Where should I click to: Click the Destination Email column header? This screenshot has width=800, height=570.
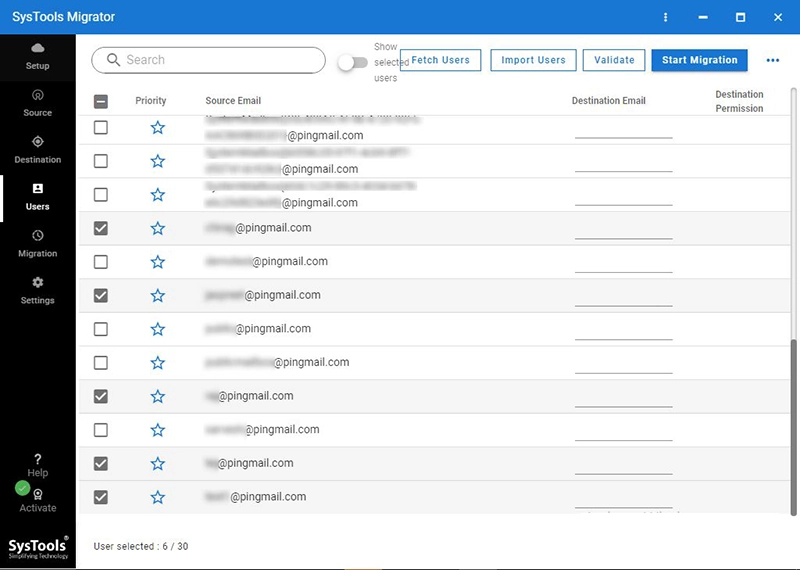pyautogui.click(x=609, y=101)
